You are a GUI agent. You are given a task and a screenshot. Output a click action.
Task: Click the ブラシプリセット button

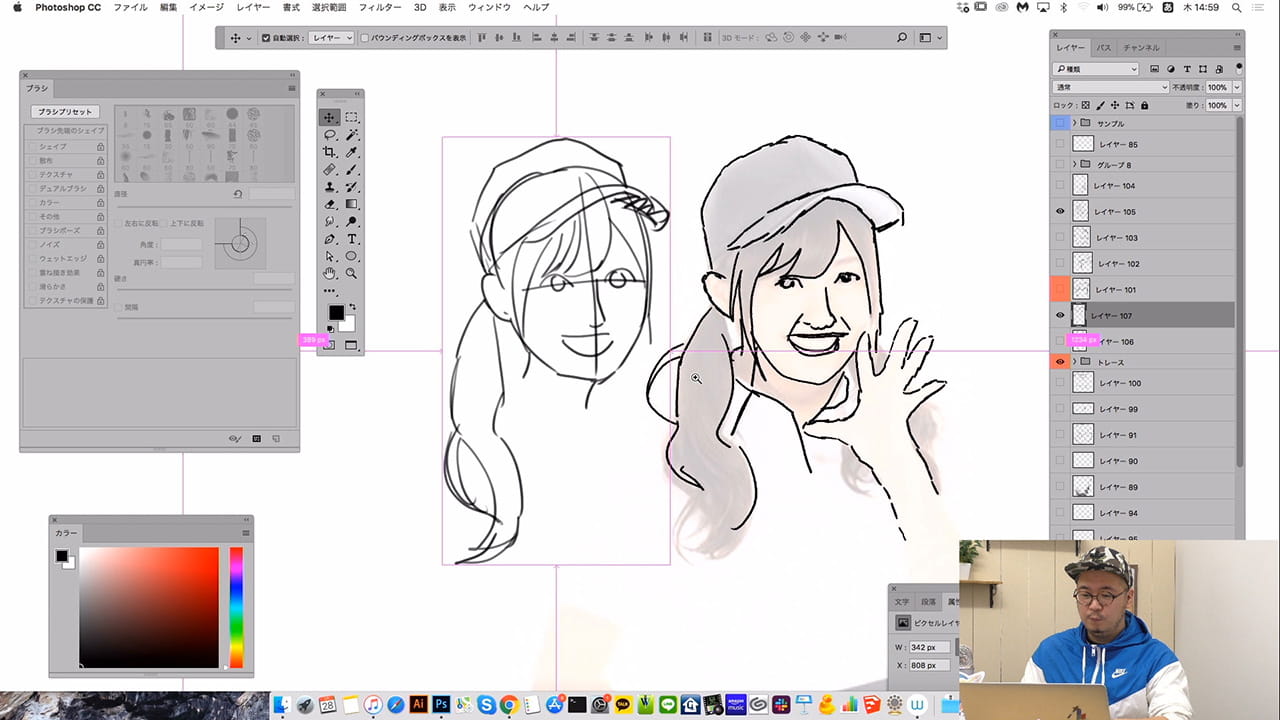pos(66,112)
